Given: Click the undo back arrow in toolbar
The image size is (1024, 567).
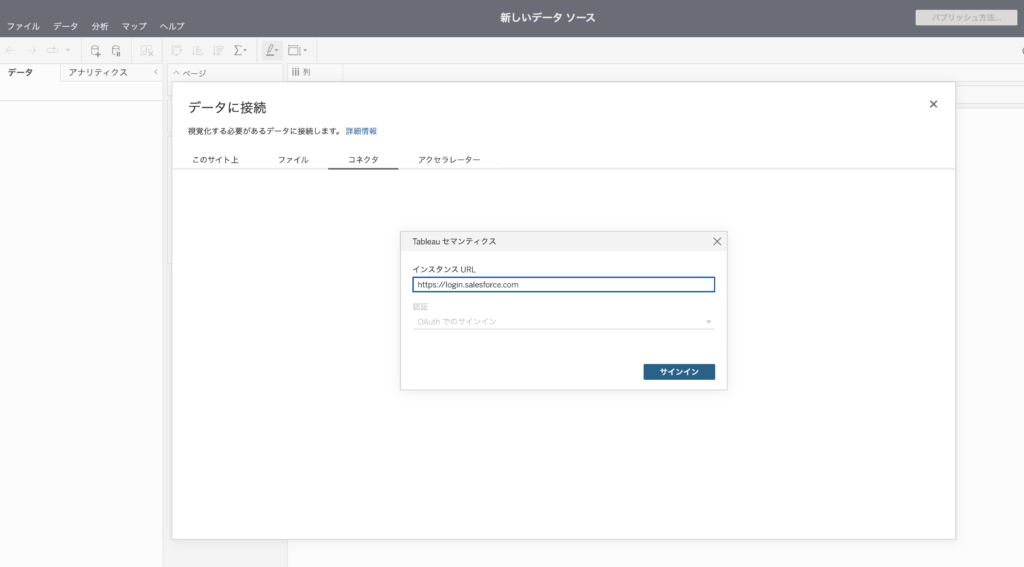Looking at the screenshot, I should [10, 50].
